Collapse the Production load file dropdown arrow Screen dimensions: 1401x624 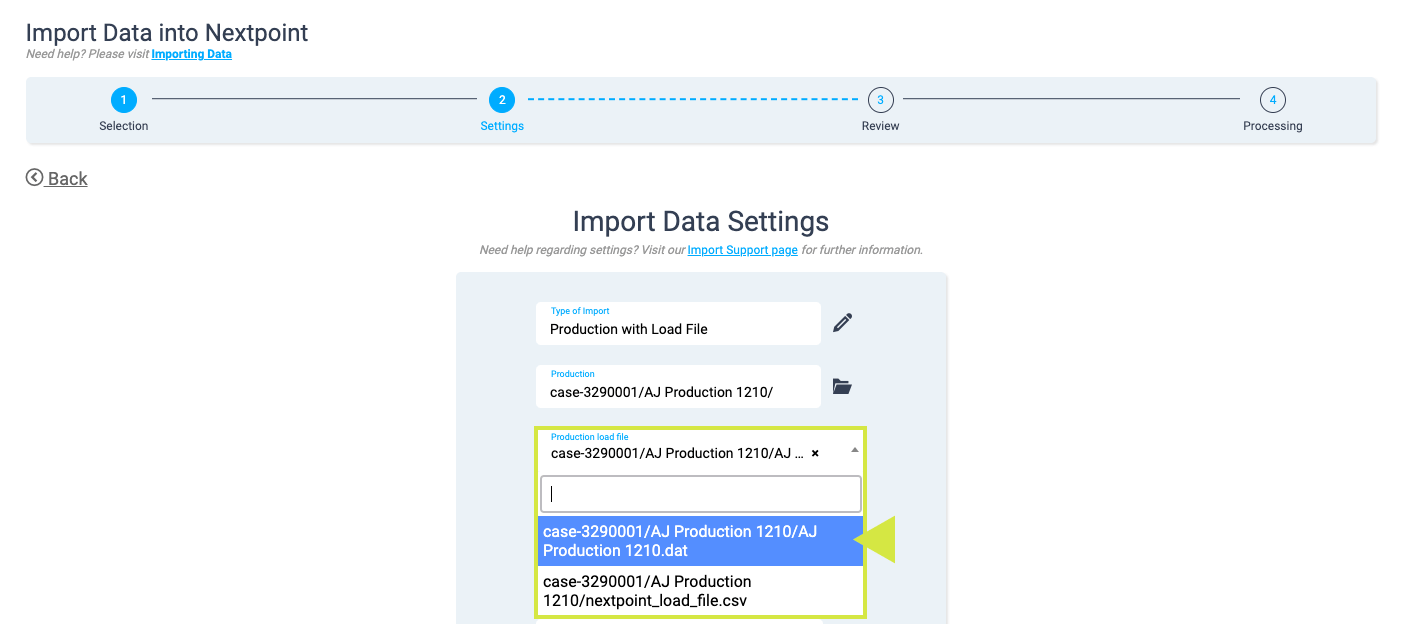pyautogui.click(x=854, y=451)
